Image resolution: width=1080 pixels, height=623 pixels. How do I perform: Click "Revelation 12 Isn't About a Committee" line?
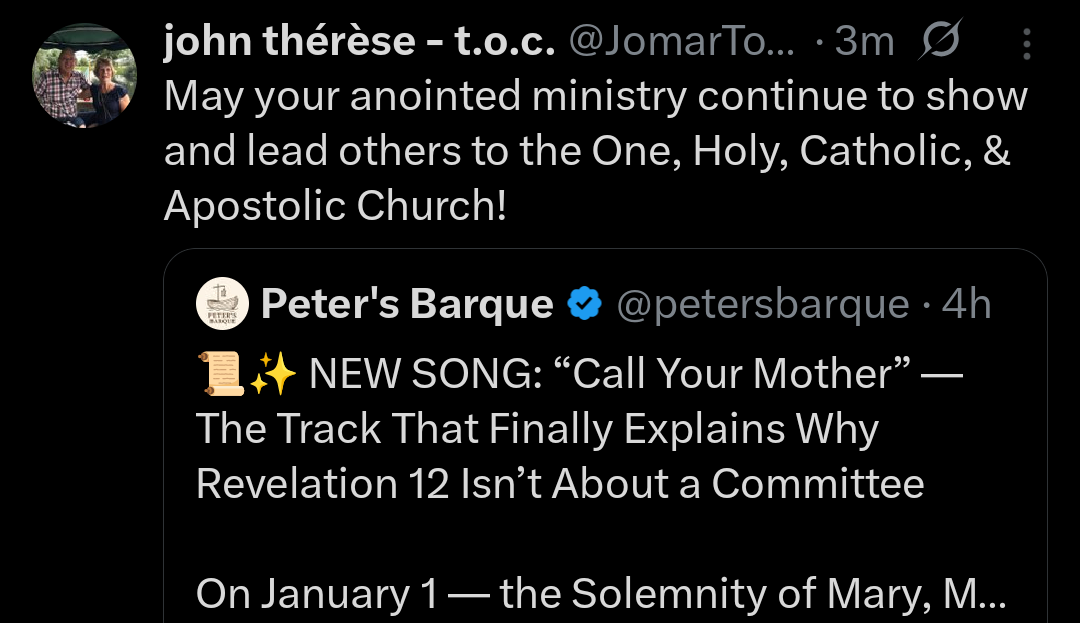(x=560, y=484)
